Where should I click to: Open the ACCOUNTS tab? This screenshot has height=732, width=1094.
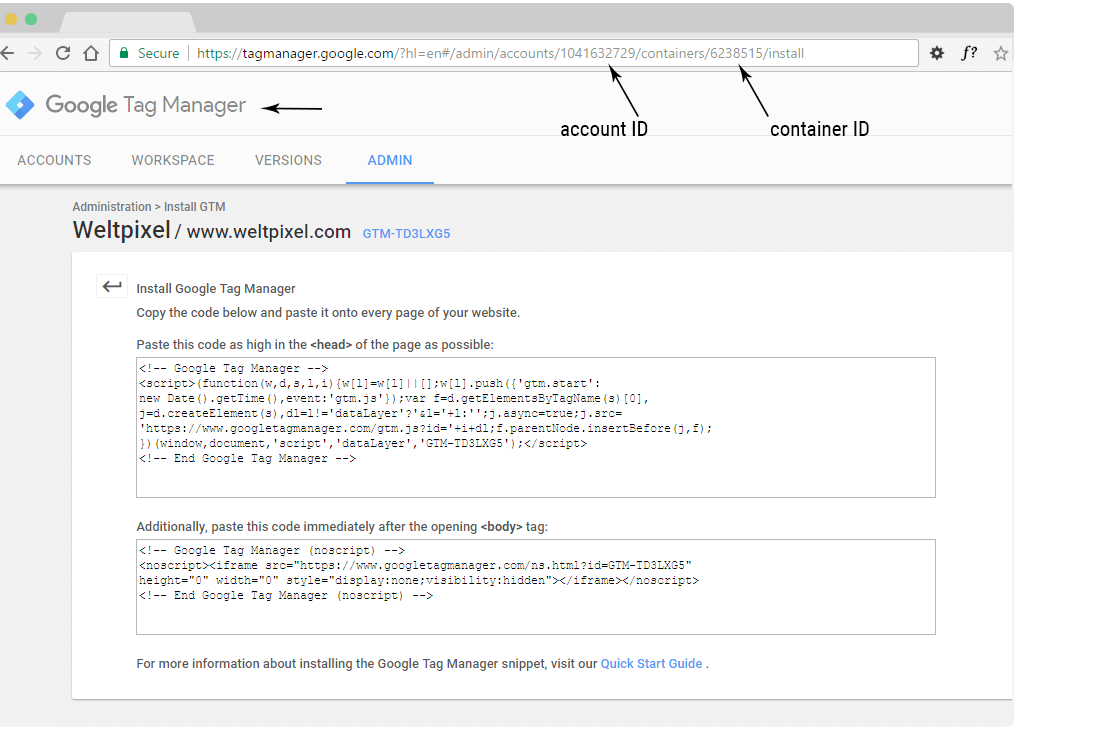tap(54, 160)
